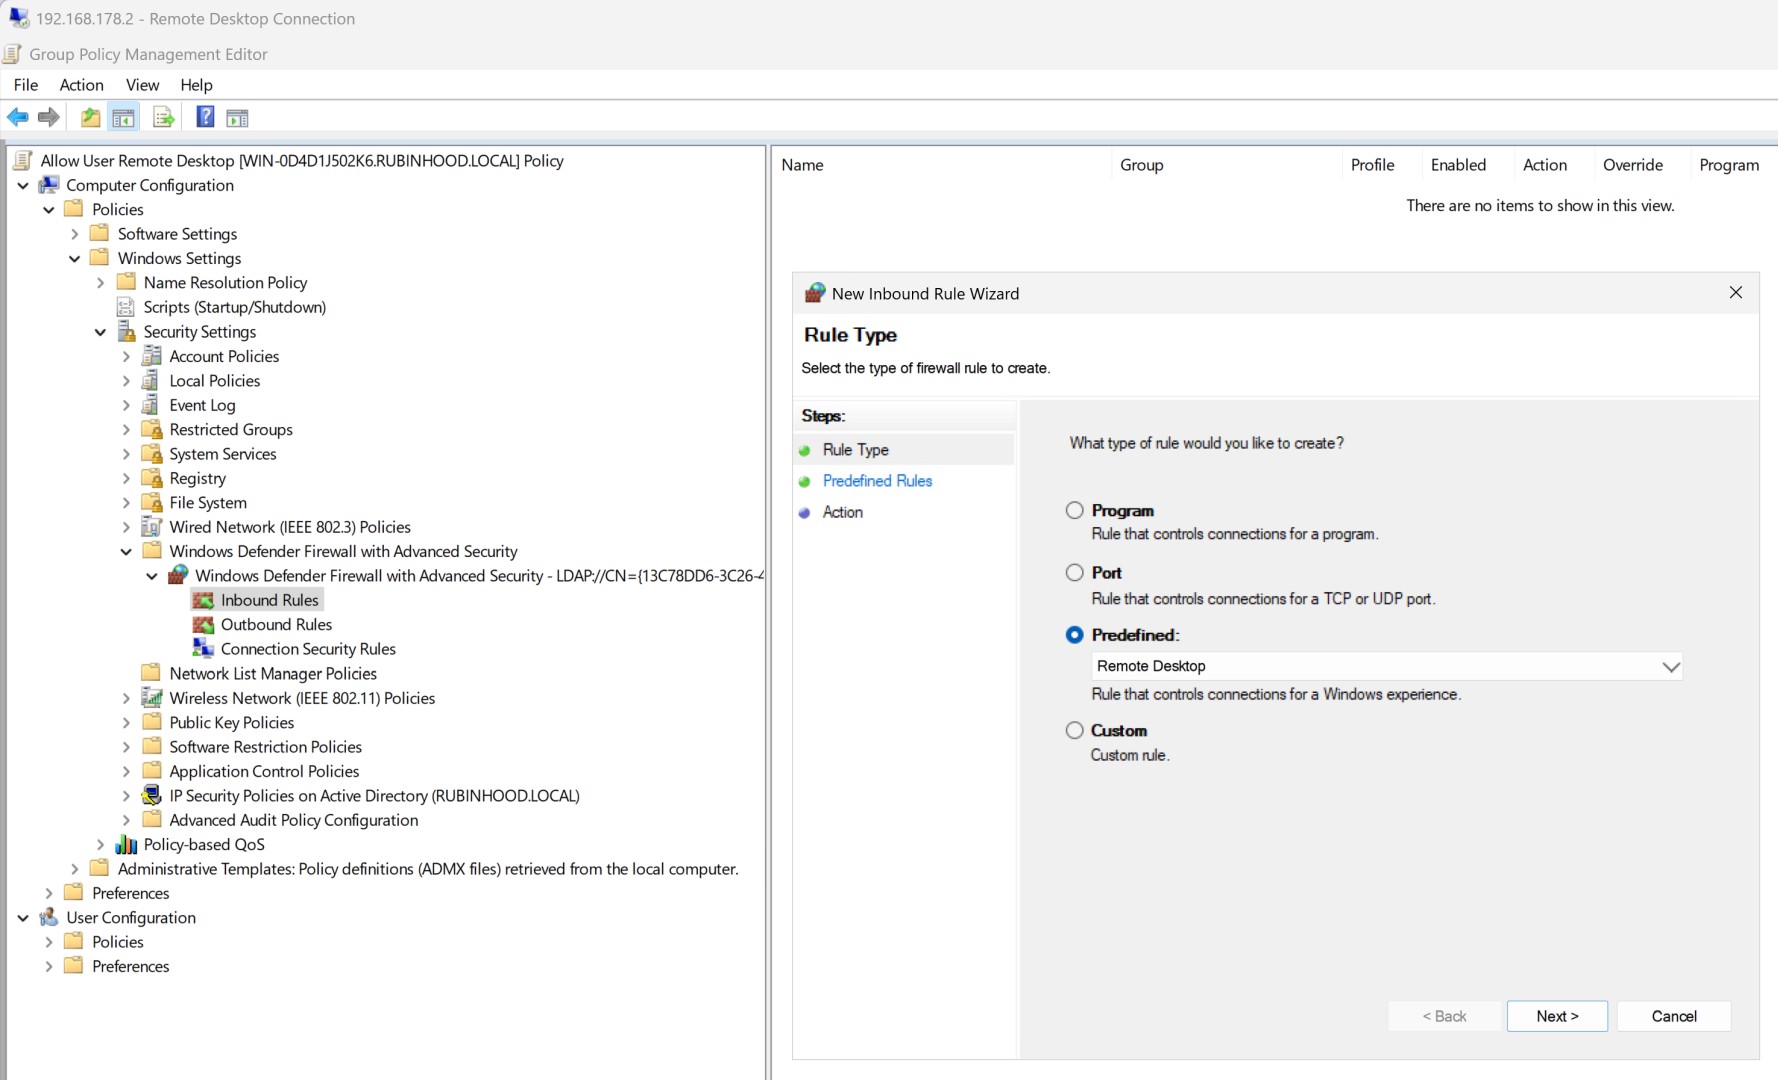Collapse the Computer Configuration node
This screenshot has height=1080, width=1778.
click(23, 185)
